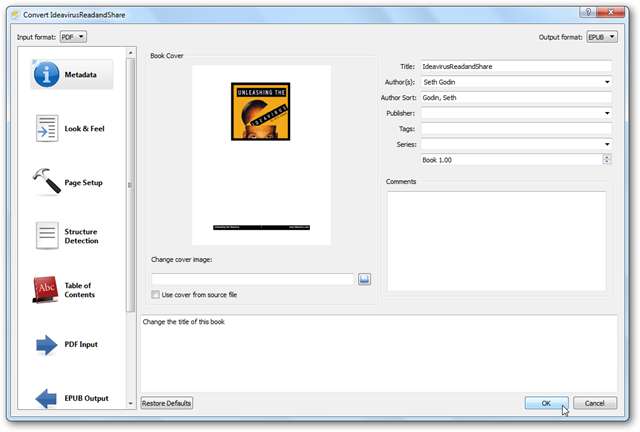Click inside the Comments text area

tap(496, 241)
